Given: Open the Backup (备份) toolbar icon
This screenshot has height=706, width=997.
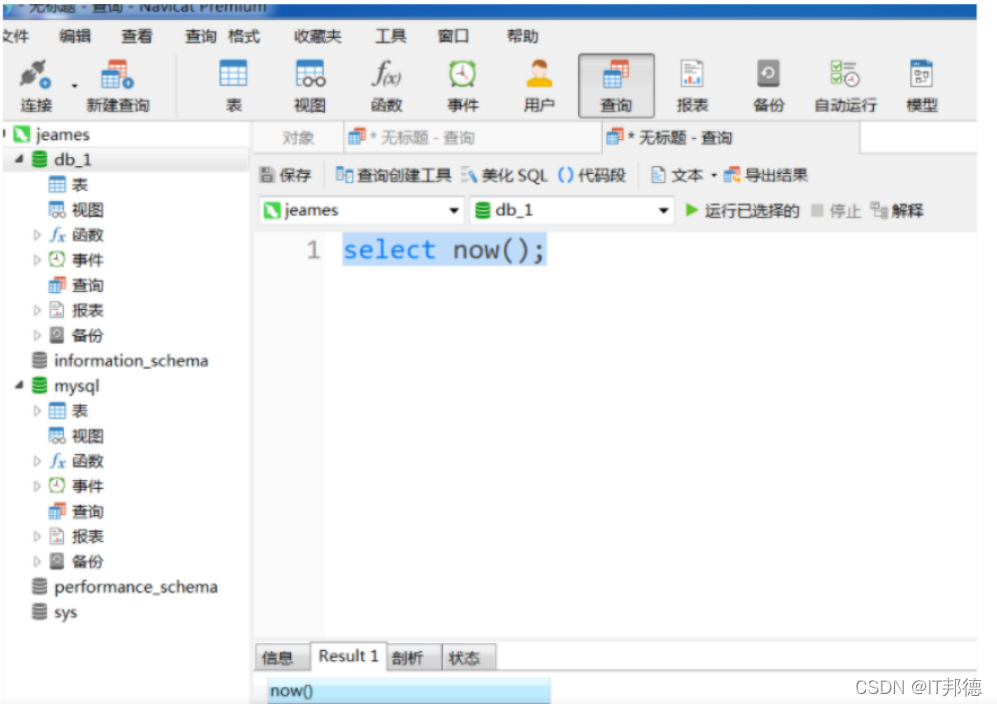Looking at the screenshot, I should point(768,86).
